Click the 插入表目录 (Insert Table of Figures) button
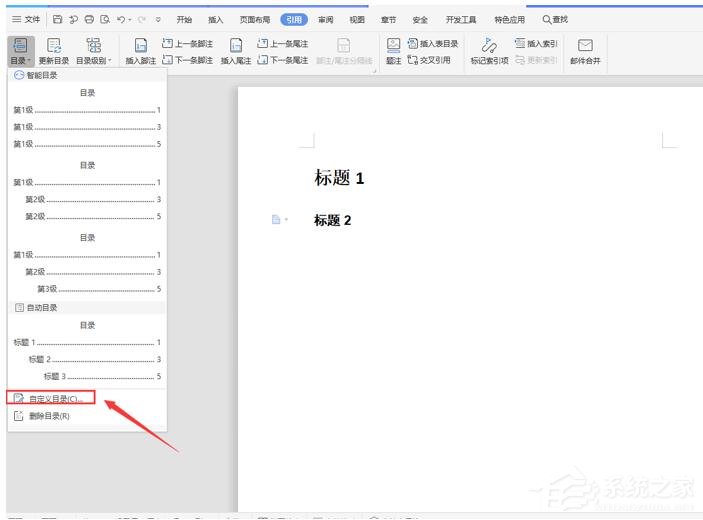The width and height of the screenshot is (703, 520). (433, 44)
